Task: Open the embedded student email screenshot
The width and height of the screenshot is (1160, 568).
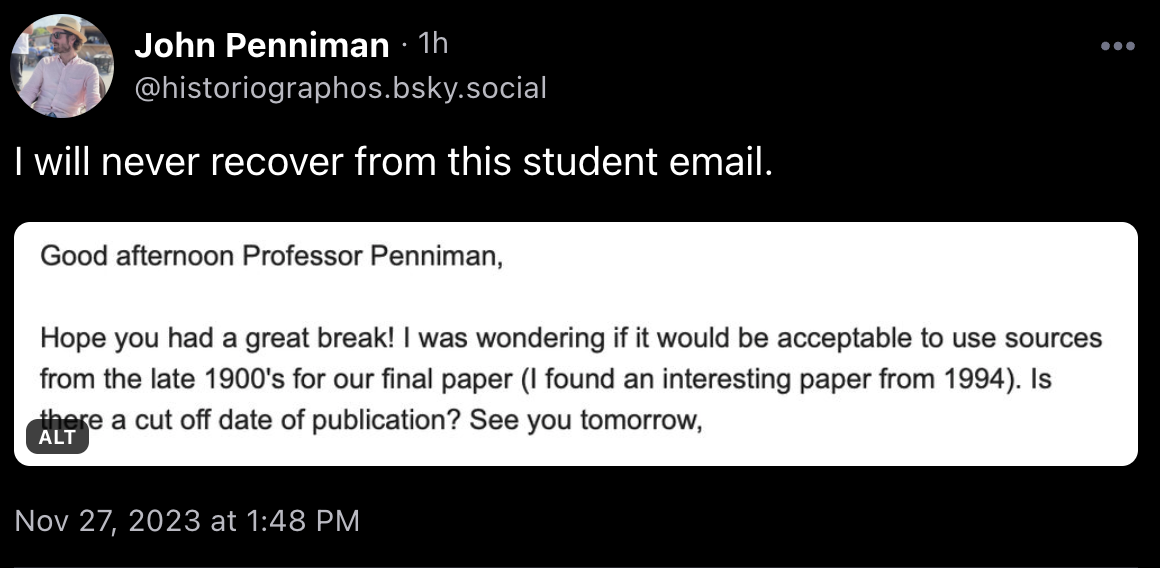Action: pyautogui.click(x=576, y=343)
